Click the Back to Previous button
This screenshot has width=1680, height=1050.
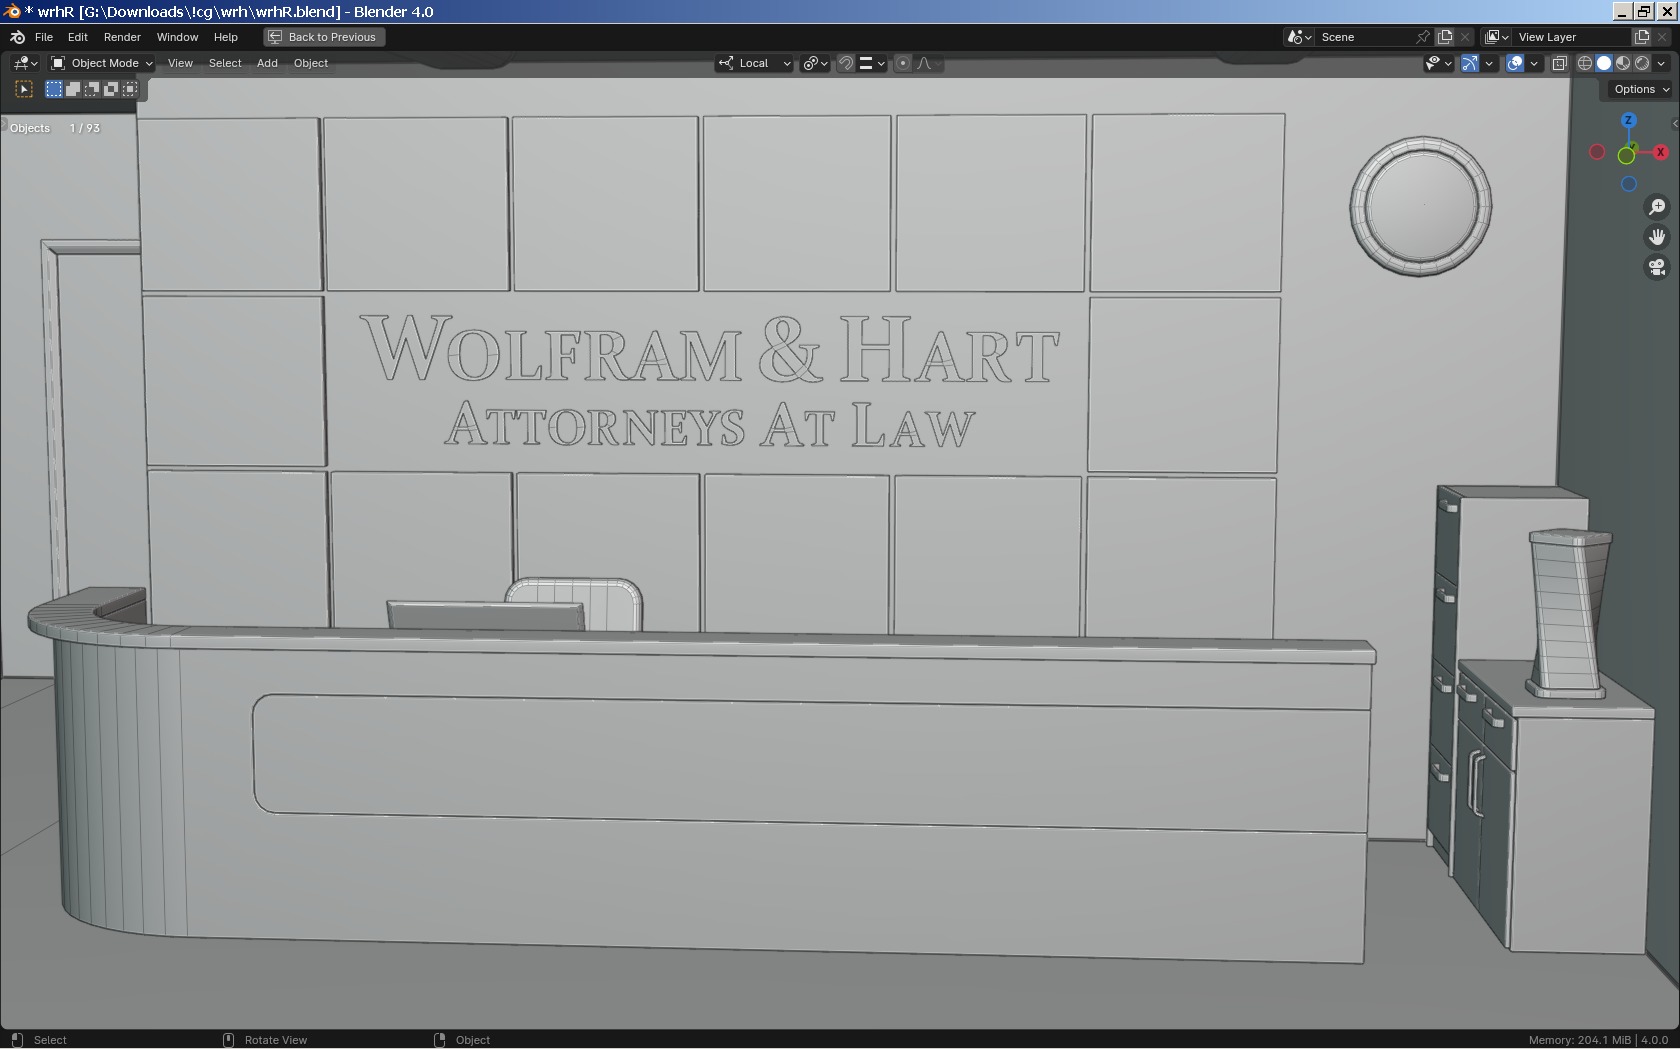(x=324, y=37)
